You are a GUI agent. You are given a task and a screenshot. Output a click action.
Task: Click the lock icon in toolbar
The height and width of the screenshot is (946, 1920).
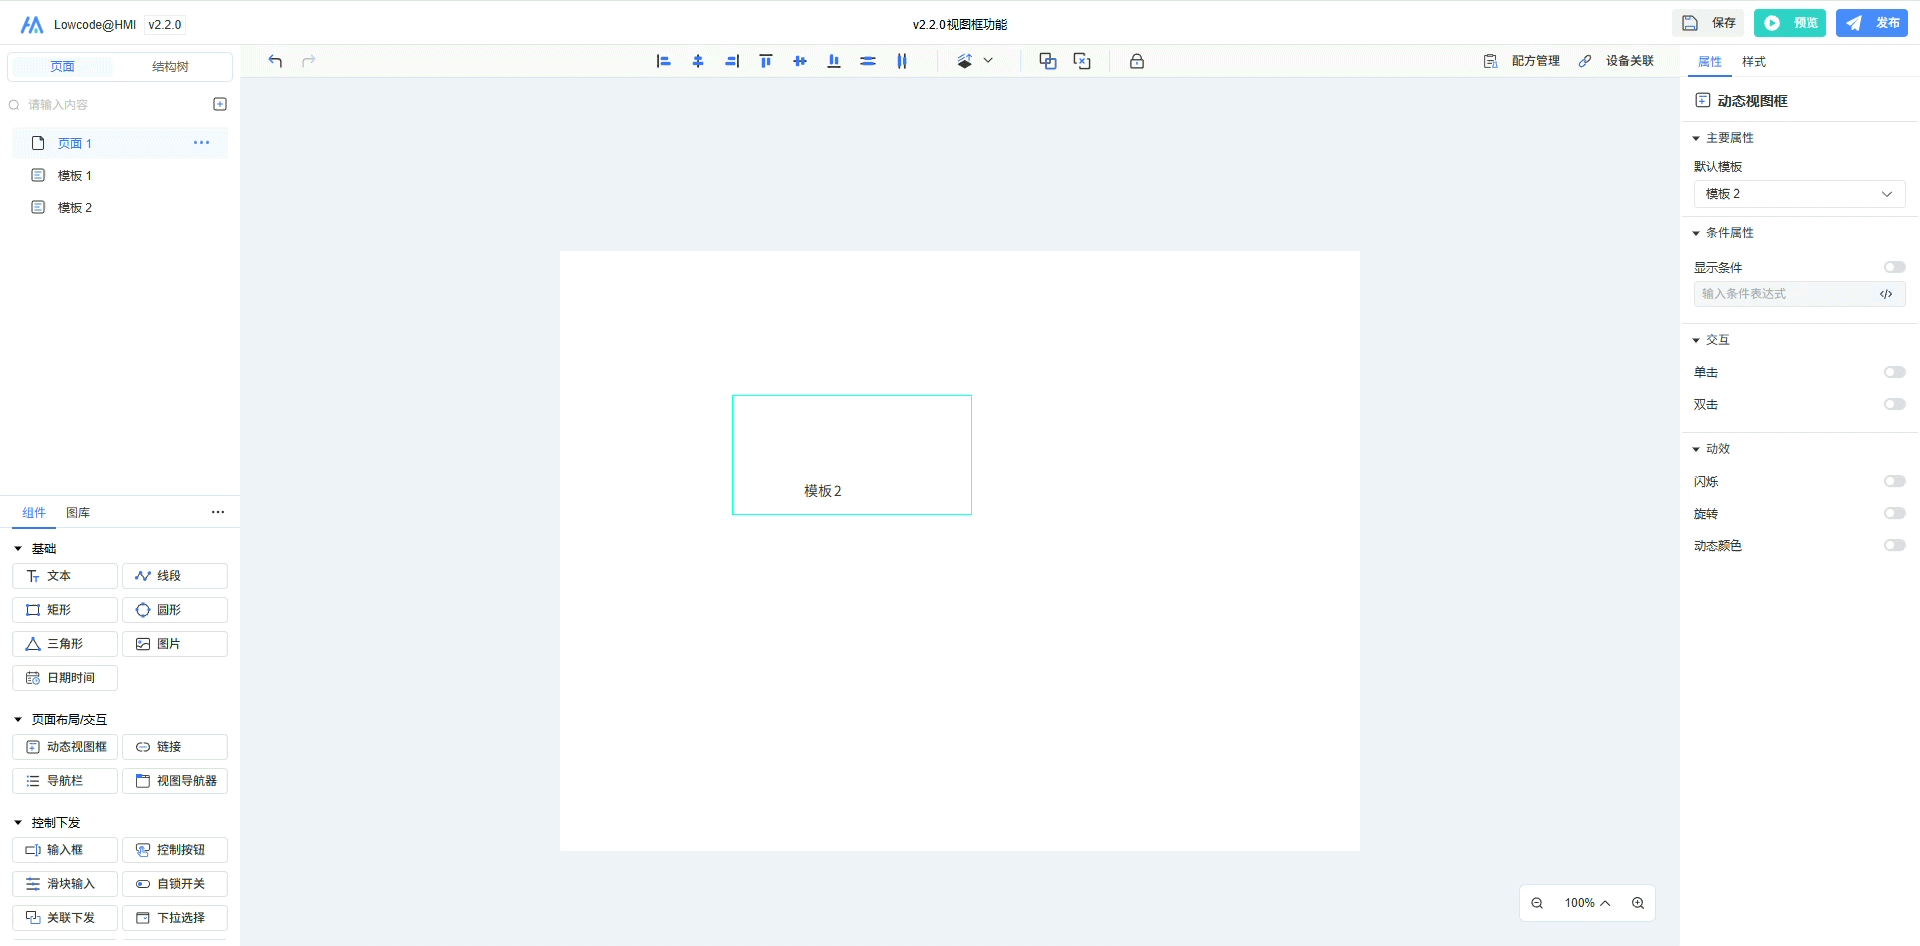tap(1137, 61)
